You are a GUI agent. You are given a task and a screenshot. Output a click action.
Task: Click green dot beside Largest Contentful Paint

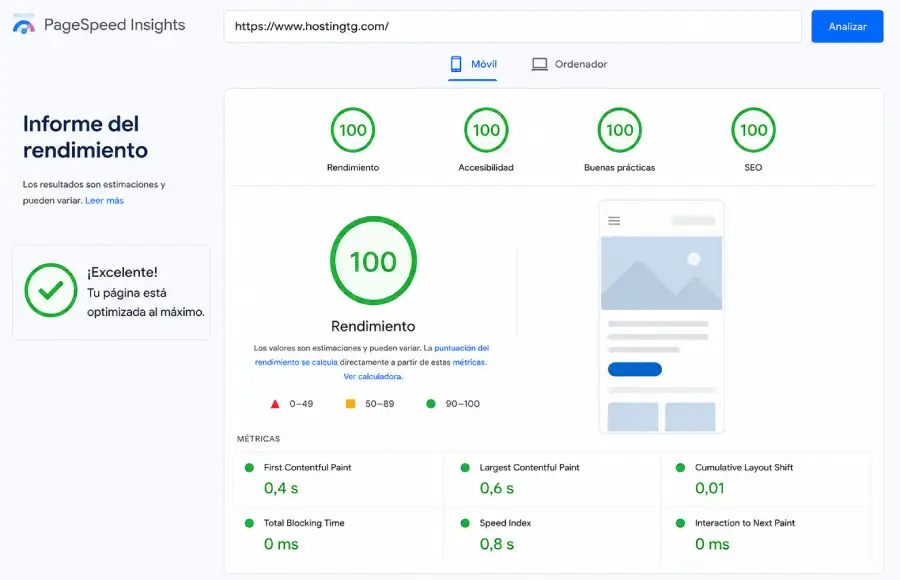click(465, 467)
